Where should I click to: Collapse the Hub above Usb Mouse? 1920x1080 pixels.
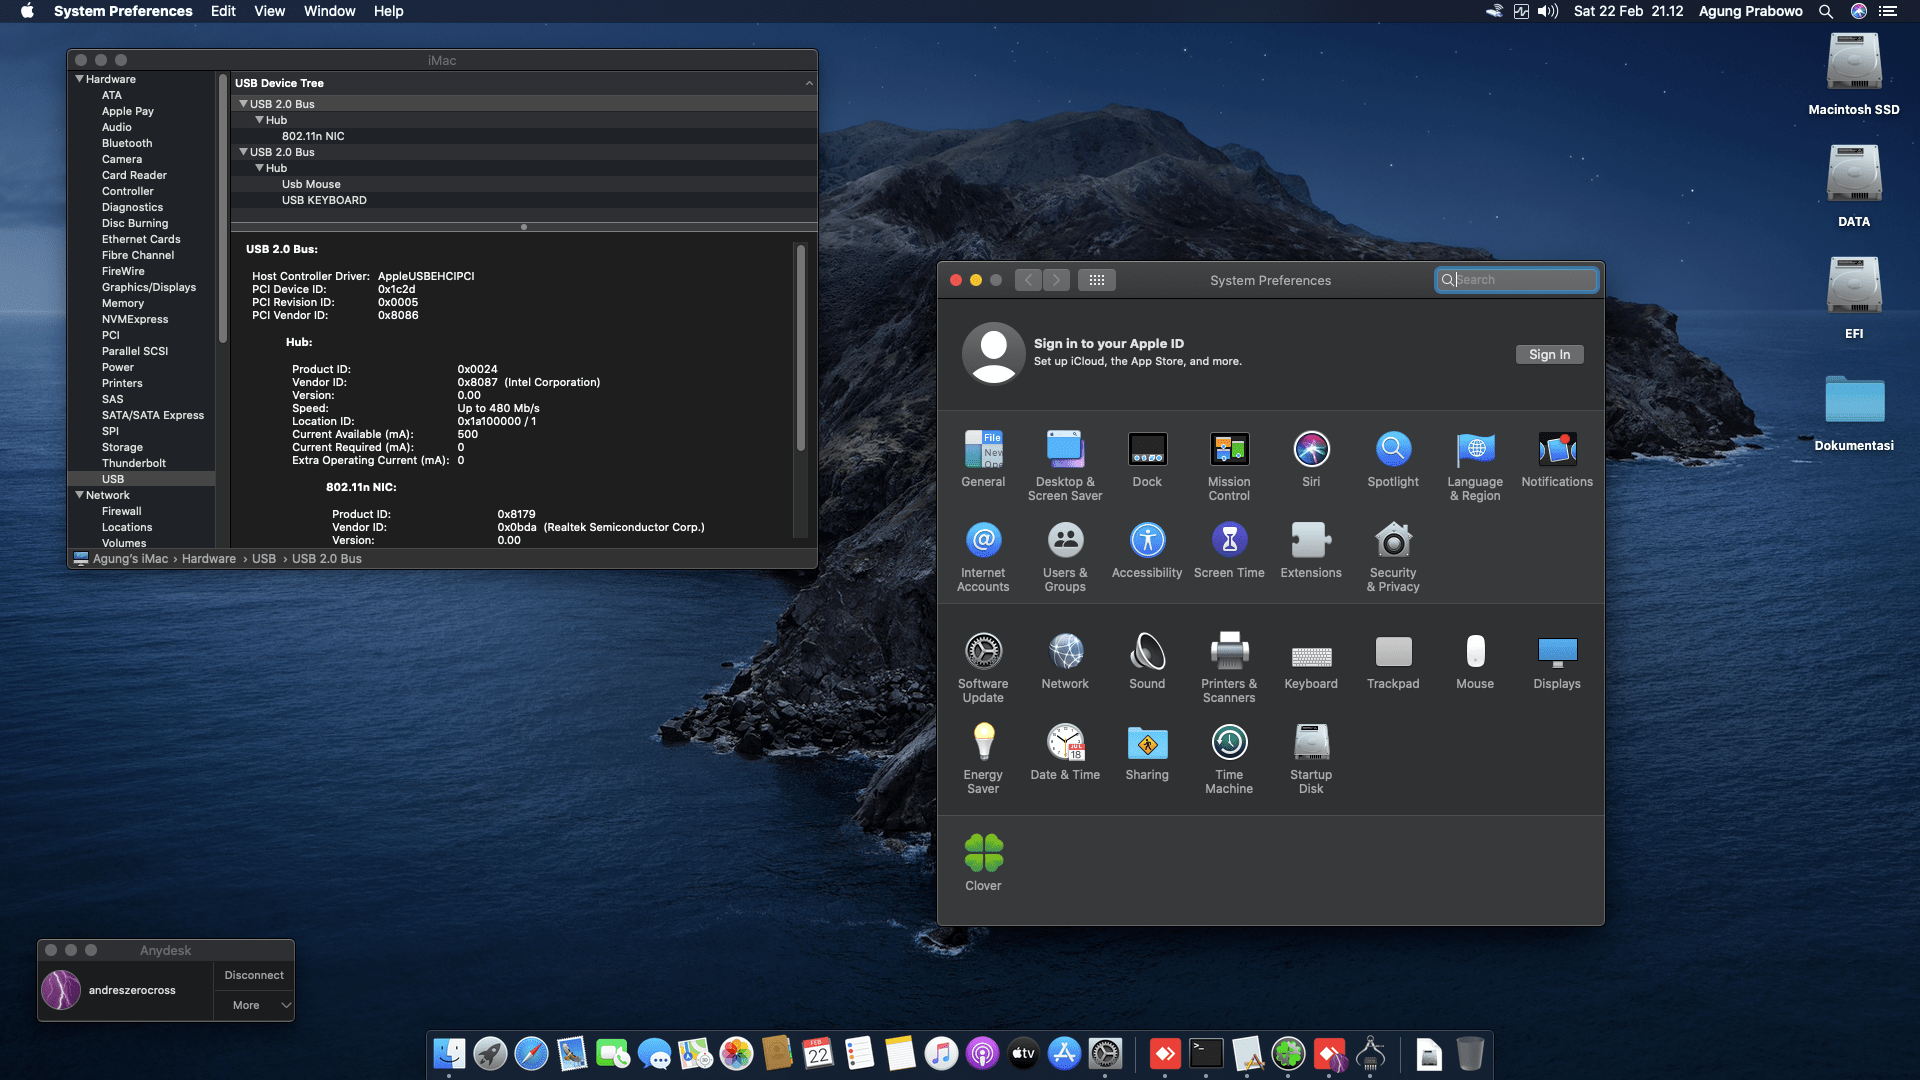(x=259, y=168)
